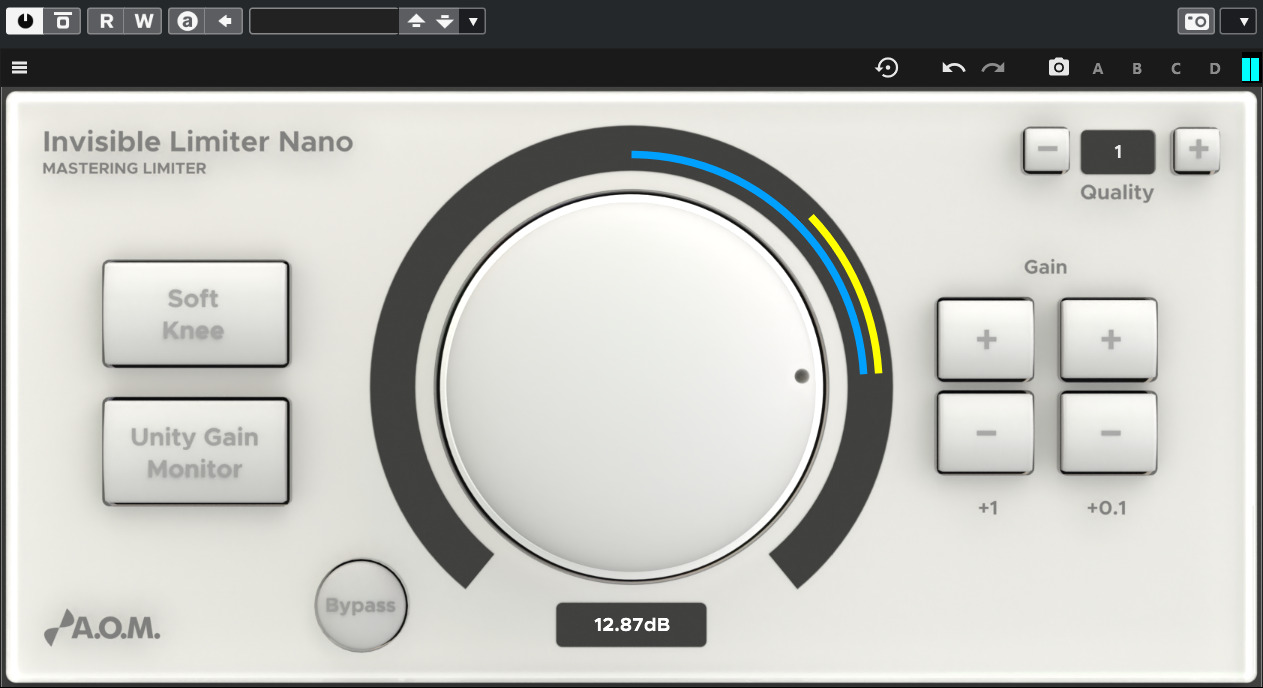Click the +0.1 label under the gain buttons

[x=1106, y=508]
